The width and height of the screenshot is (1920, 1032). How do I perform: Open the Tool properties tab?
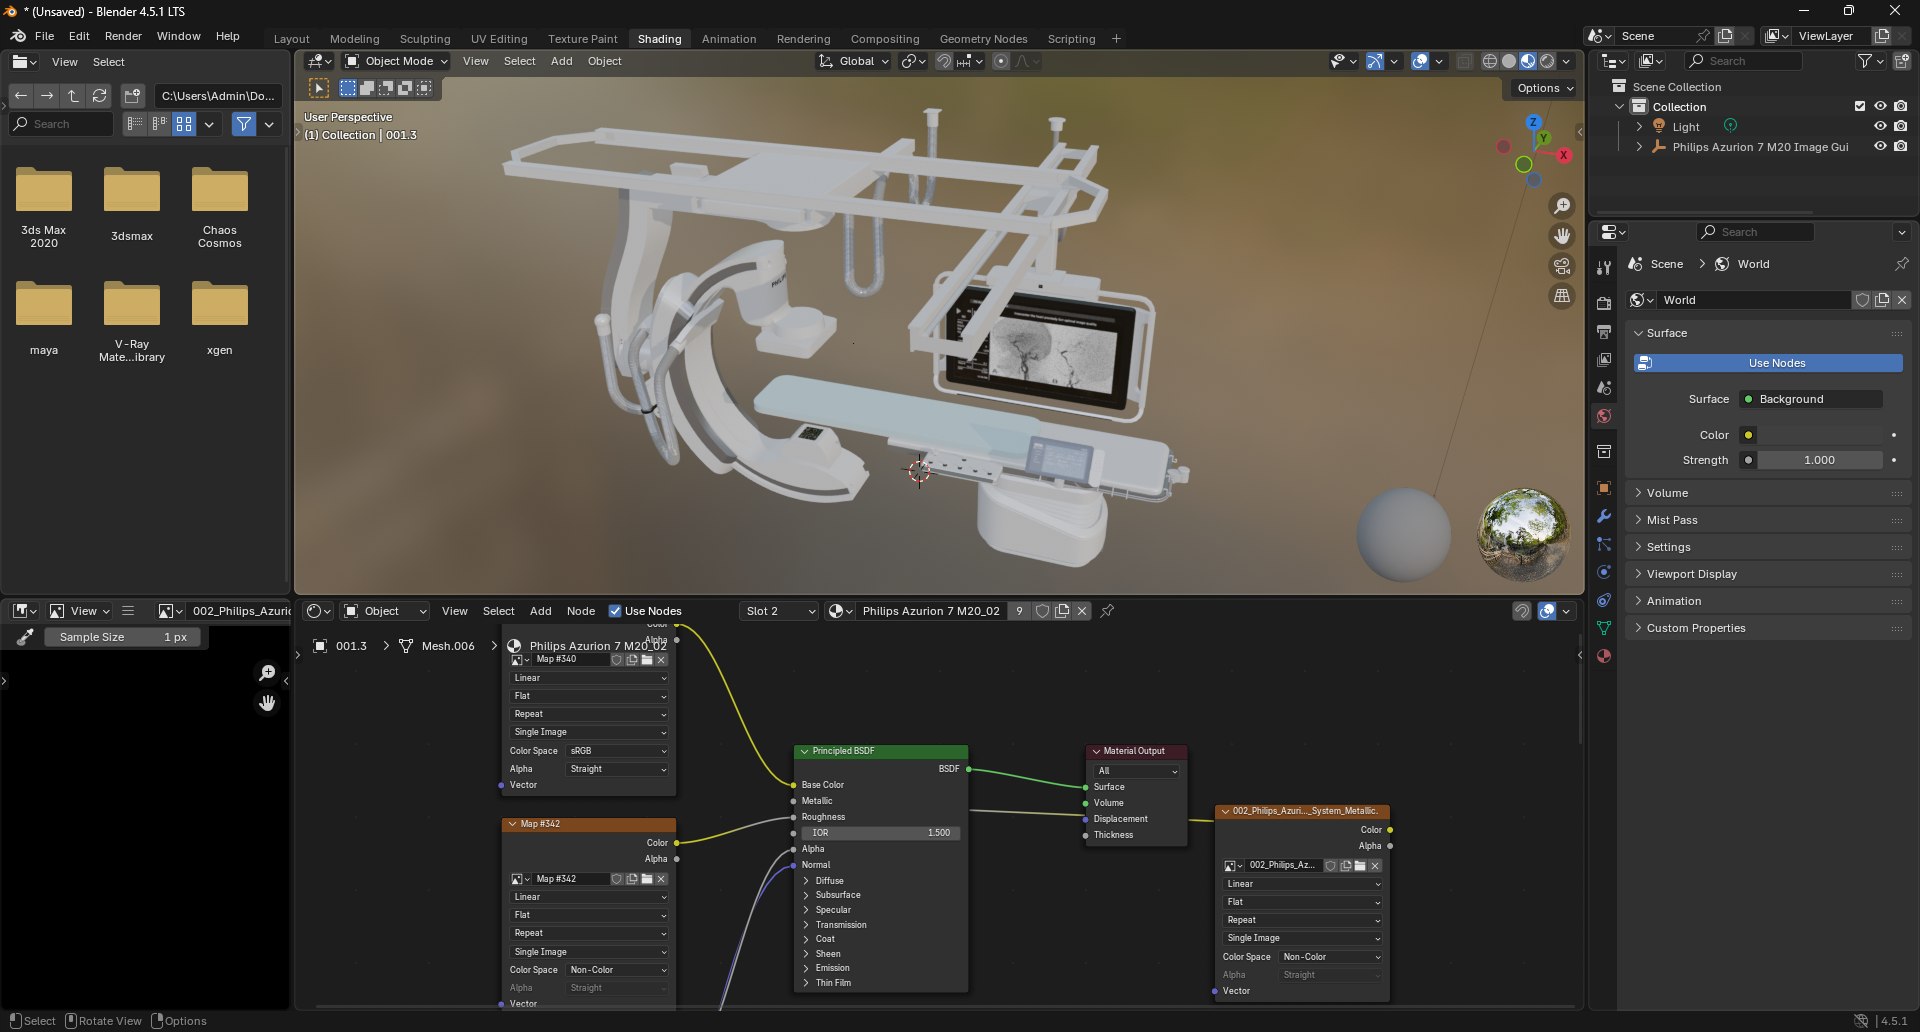click(x=1604, y=268)
